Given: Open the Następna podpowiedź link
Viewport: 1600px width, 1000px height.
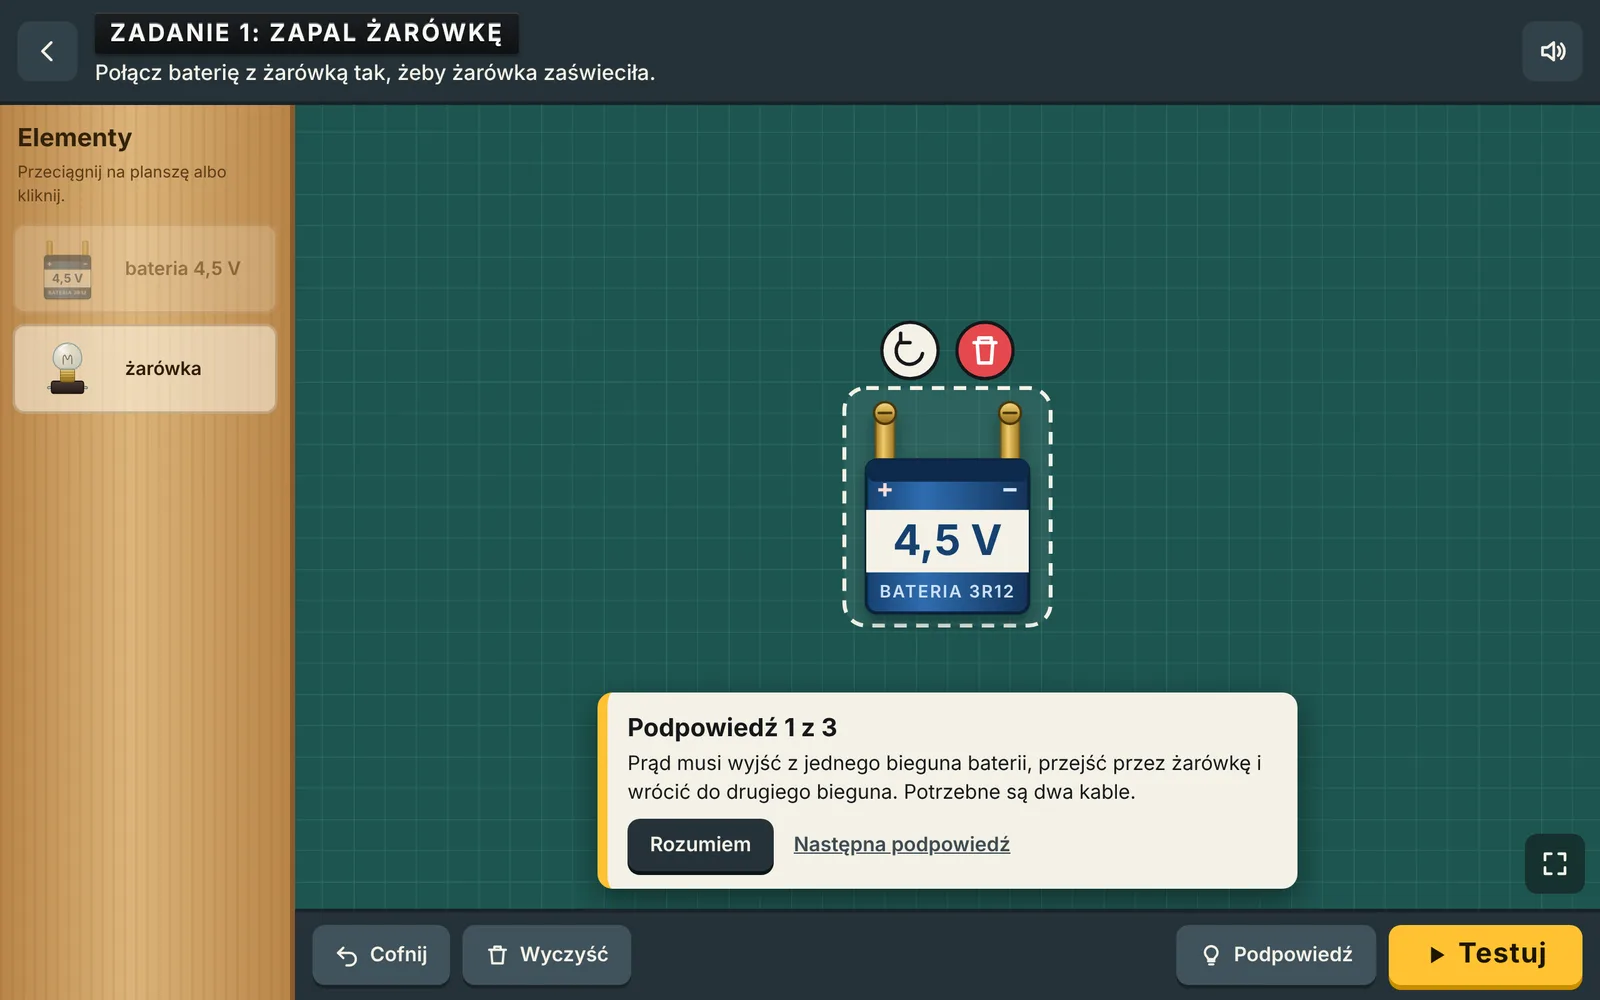Looking at the screenshot, I should pos(902,844).
